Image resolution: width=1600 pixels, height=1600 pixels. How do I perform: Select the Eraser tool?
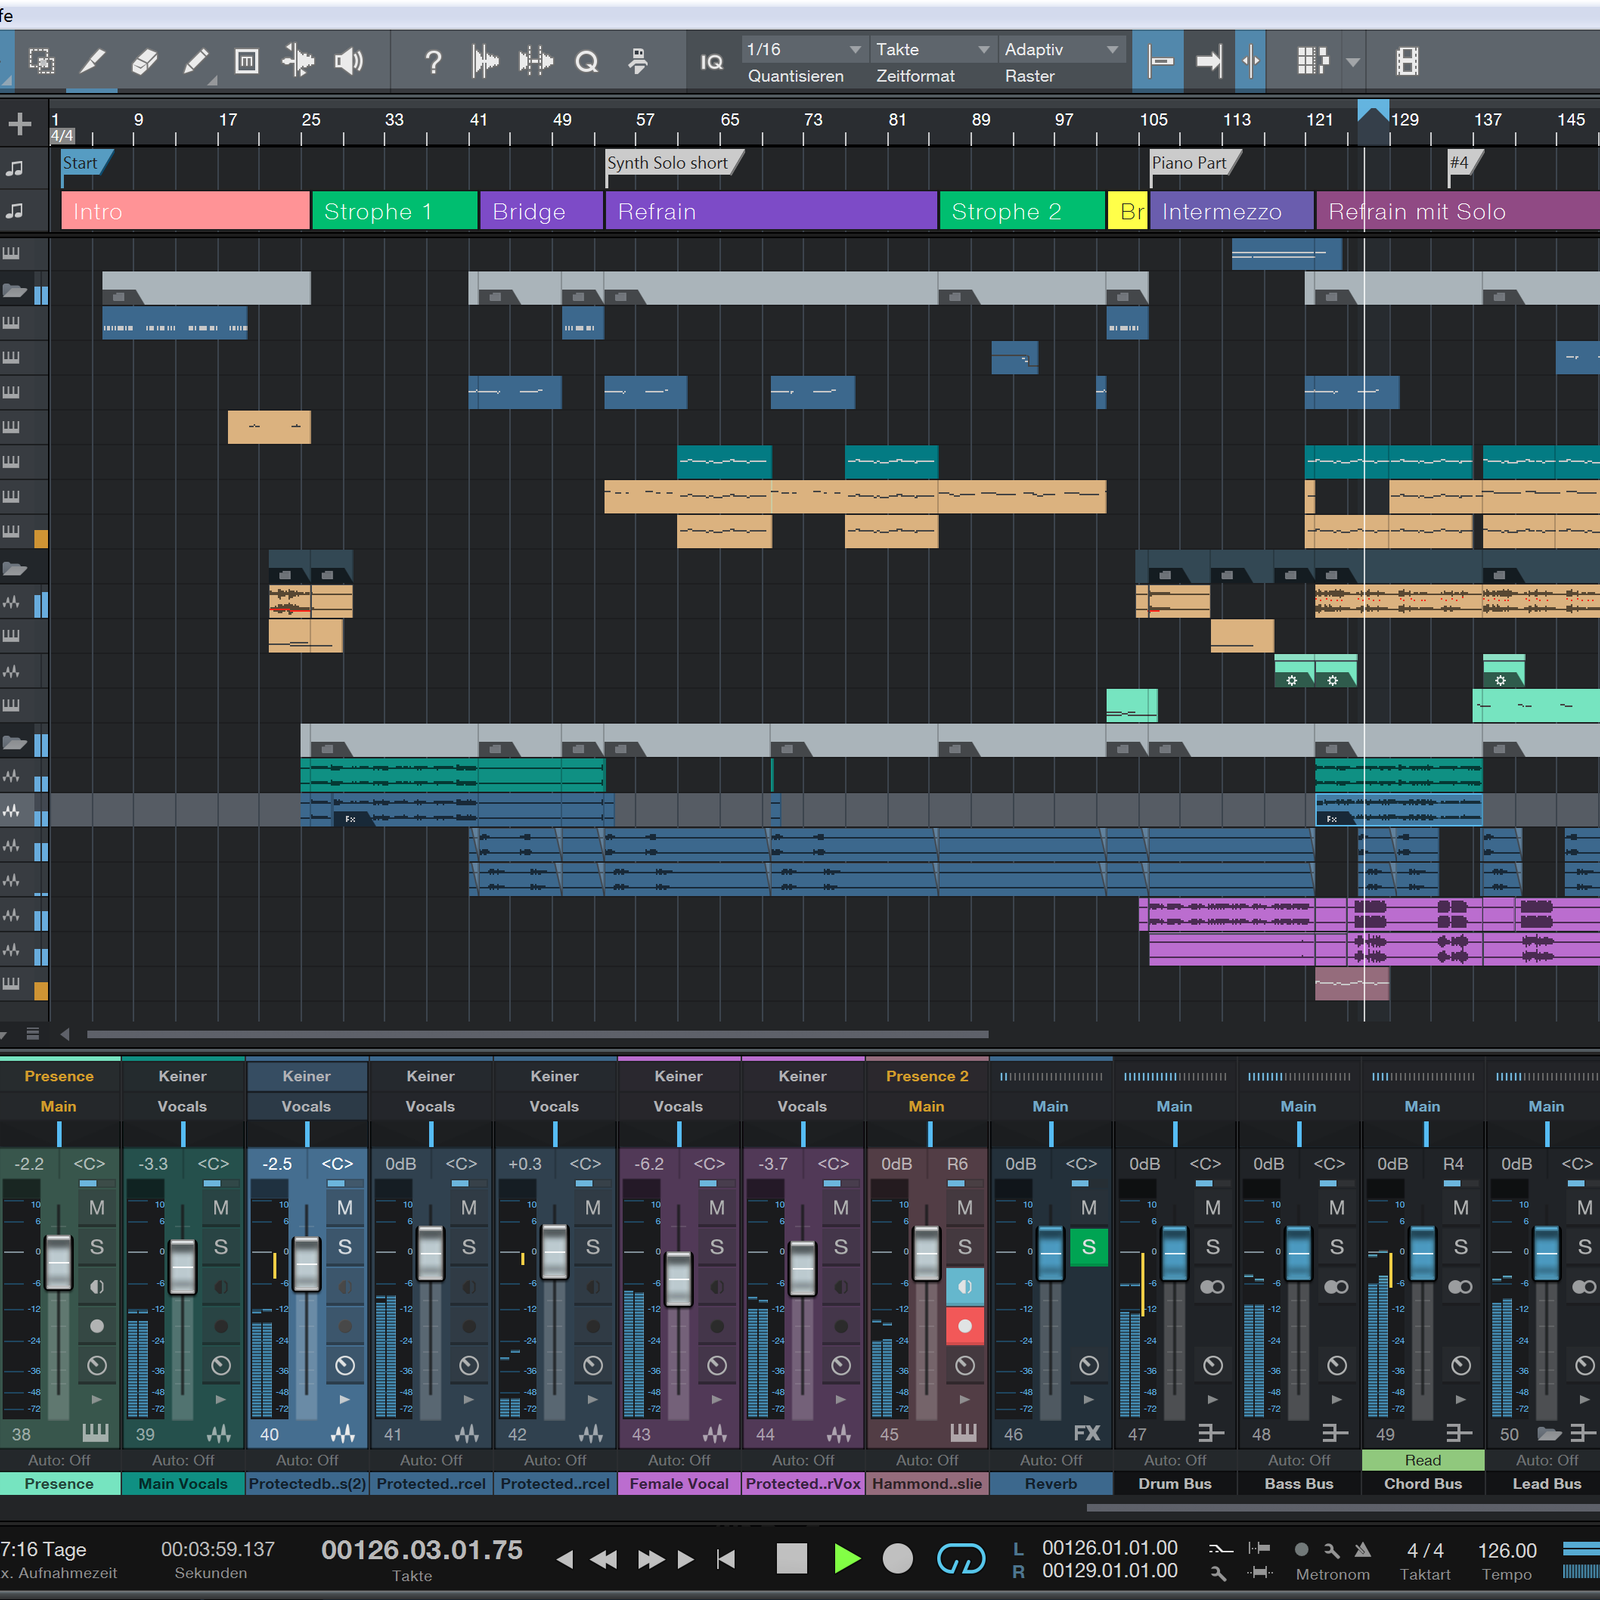(x=144, y=62)
